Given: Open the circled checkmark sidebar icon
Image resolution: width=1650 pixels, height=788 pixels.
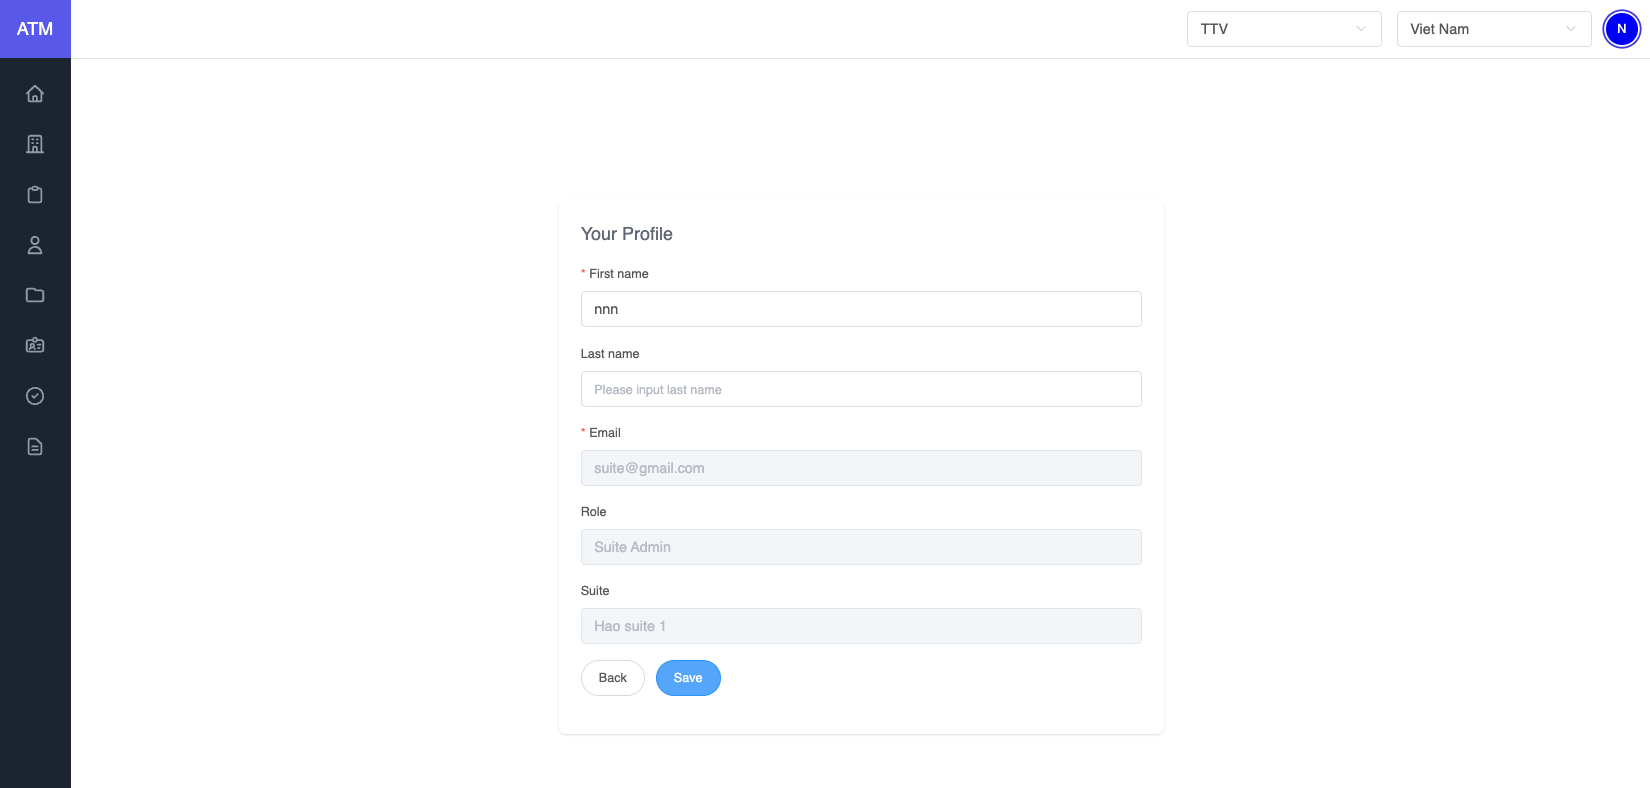Looking at the screenshot, I should [x=35, y=396].
